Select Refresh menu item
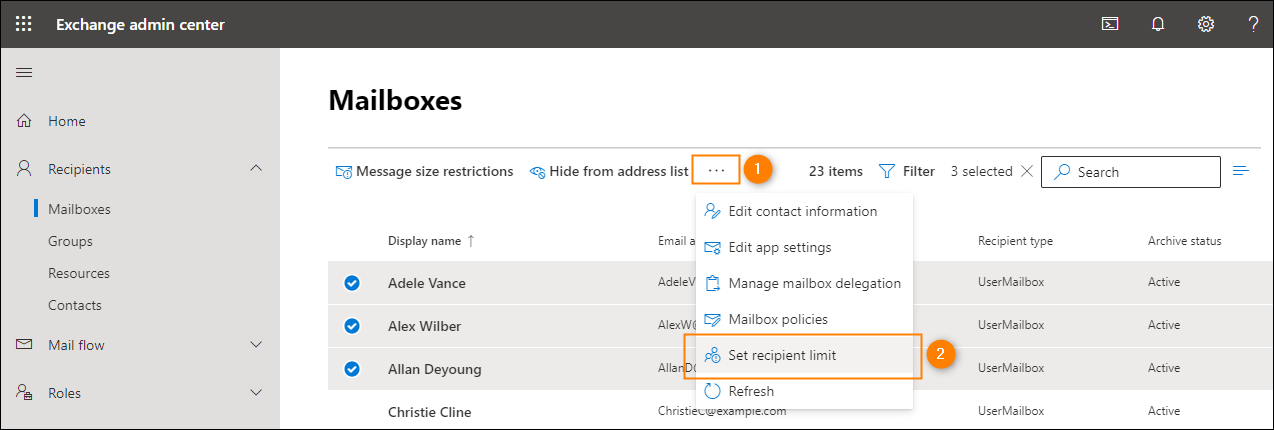This screenshot has height=430, width=1274. point(804,391)
